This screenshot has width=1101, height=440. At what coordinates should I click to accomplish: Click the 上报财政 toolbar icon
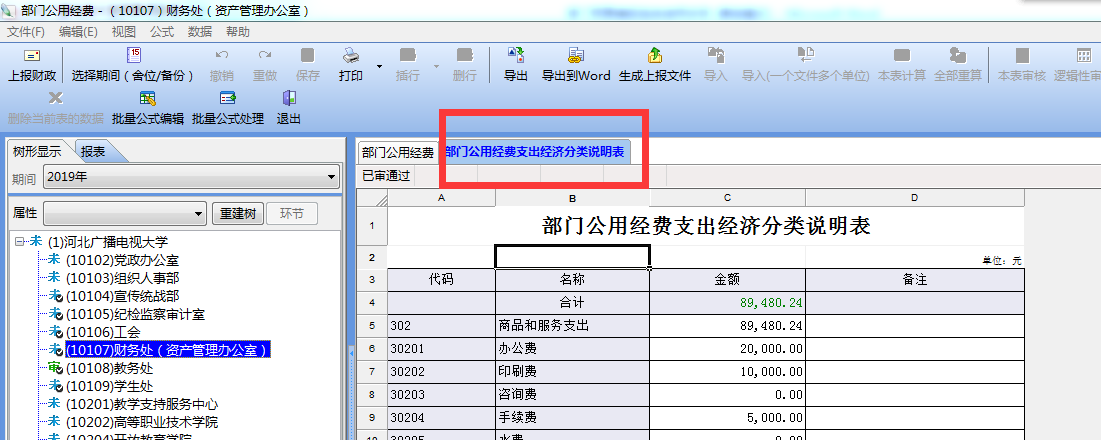(32, 56)
